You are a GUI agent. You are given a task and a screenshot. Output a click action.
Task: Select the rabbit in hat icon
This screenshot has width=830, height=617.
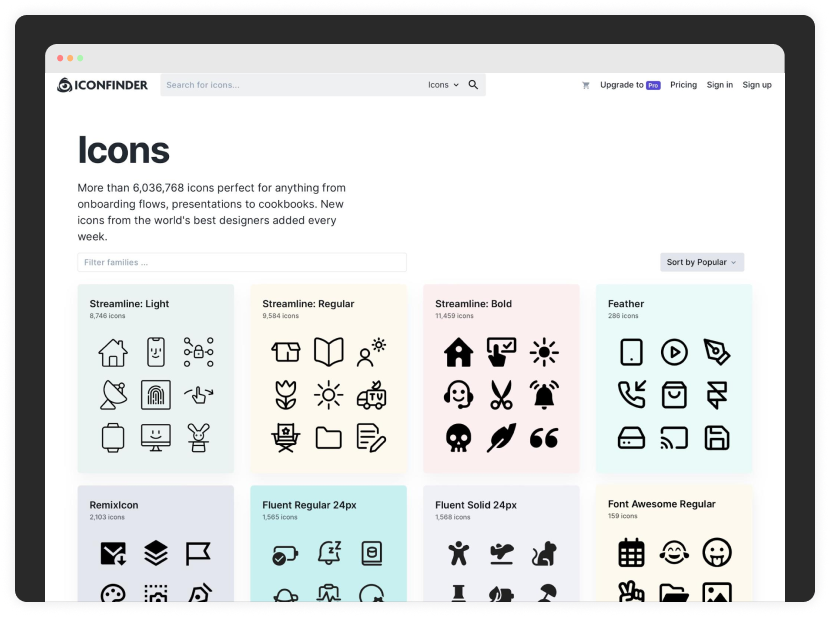click(199, 438)
